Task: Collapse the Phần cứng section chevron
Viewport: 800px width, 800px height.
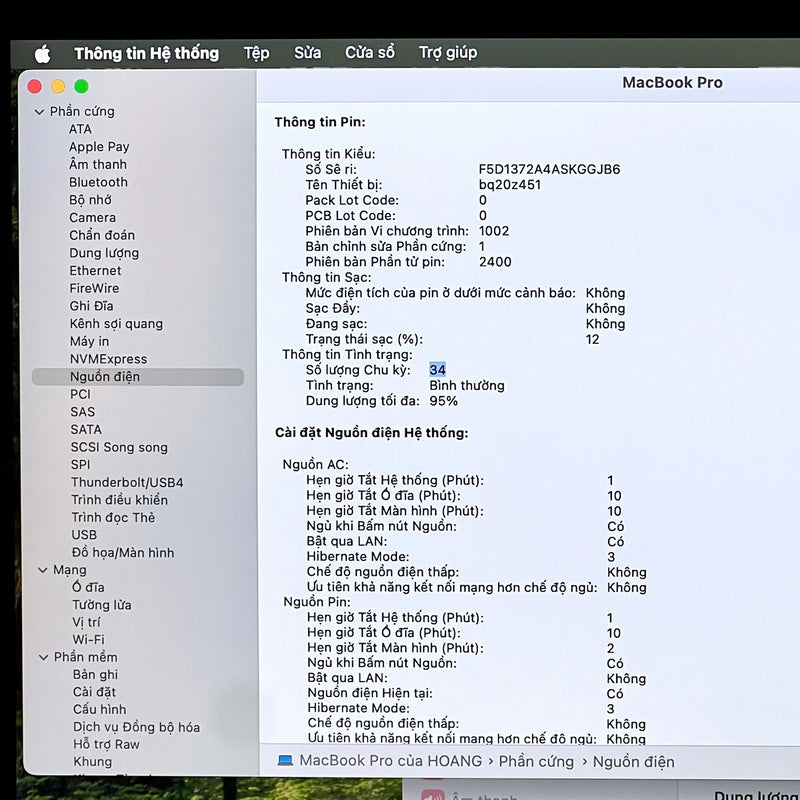Action: coord(39,112)
